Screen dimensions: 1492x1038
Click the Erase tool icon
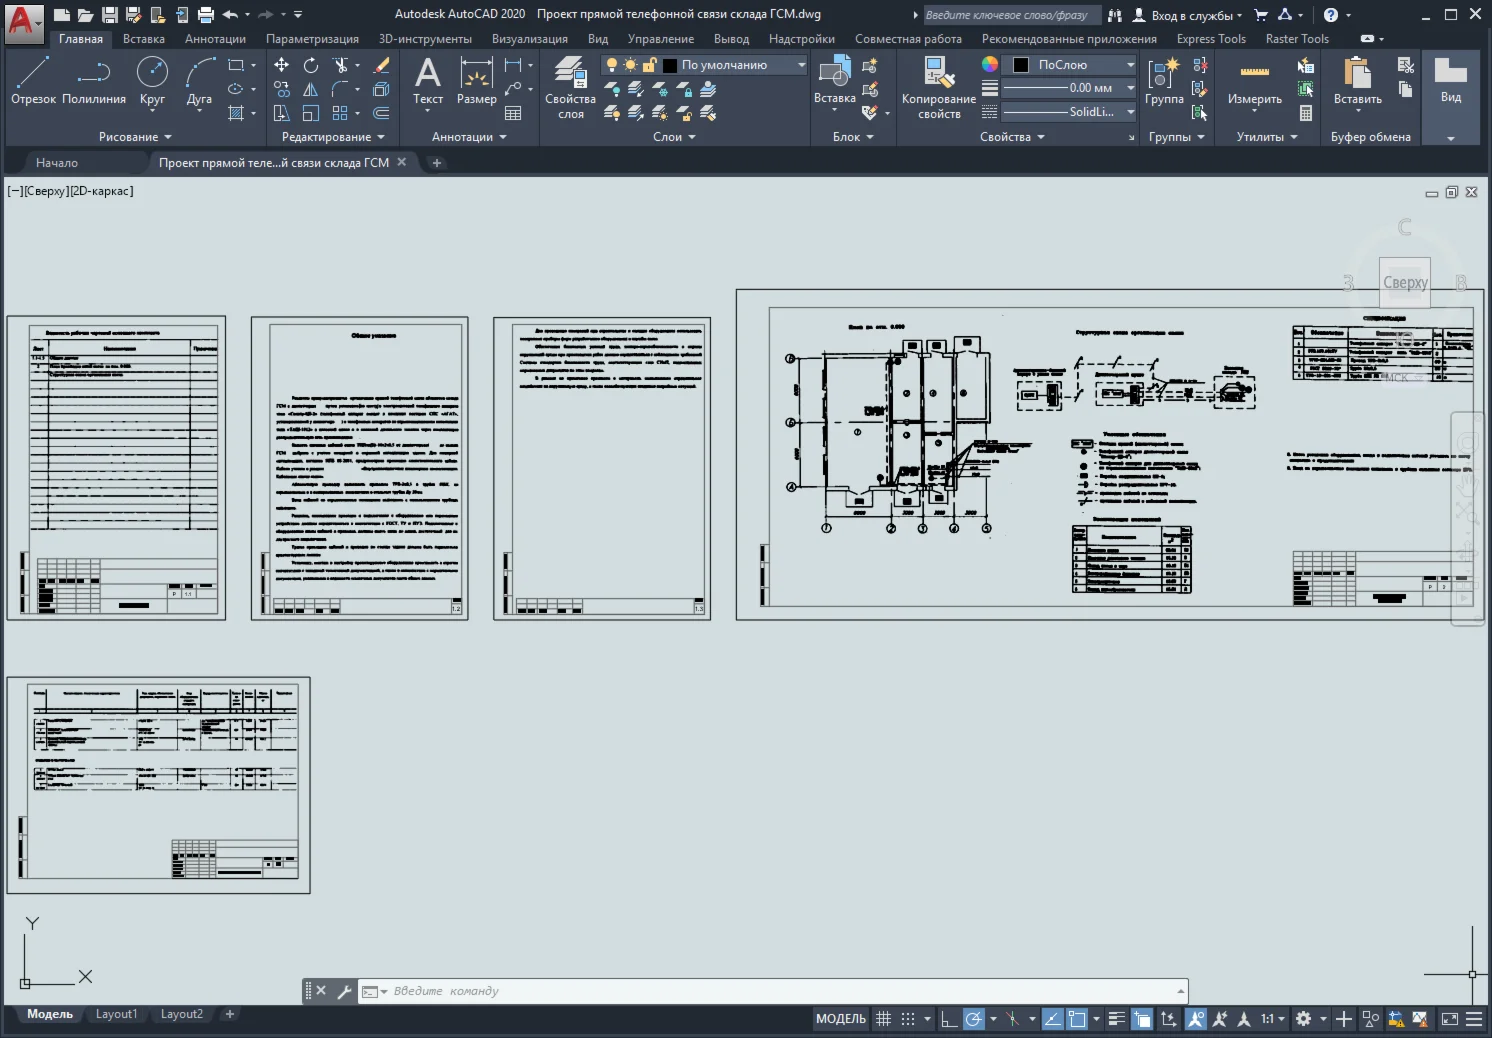tap(381, 65)
